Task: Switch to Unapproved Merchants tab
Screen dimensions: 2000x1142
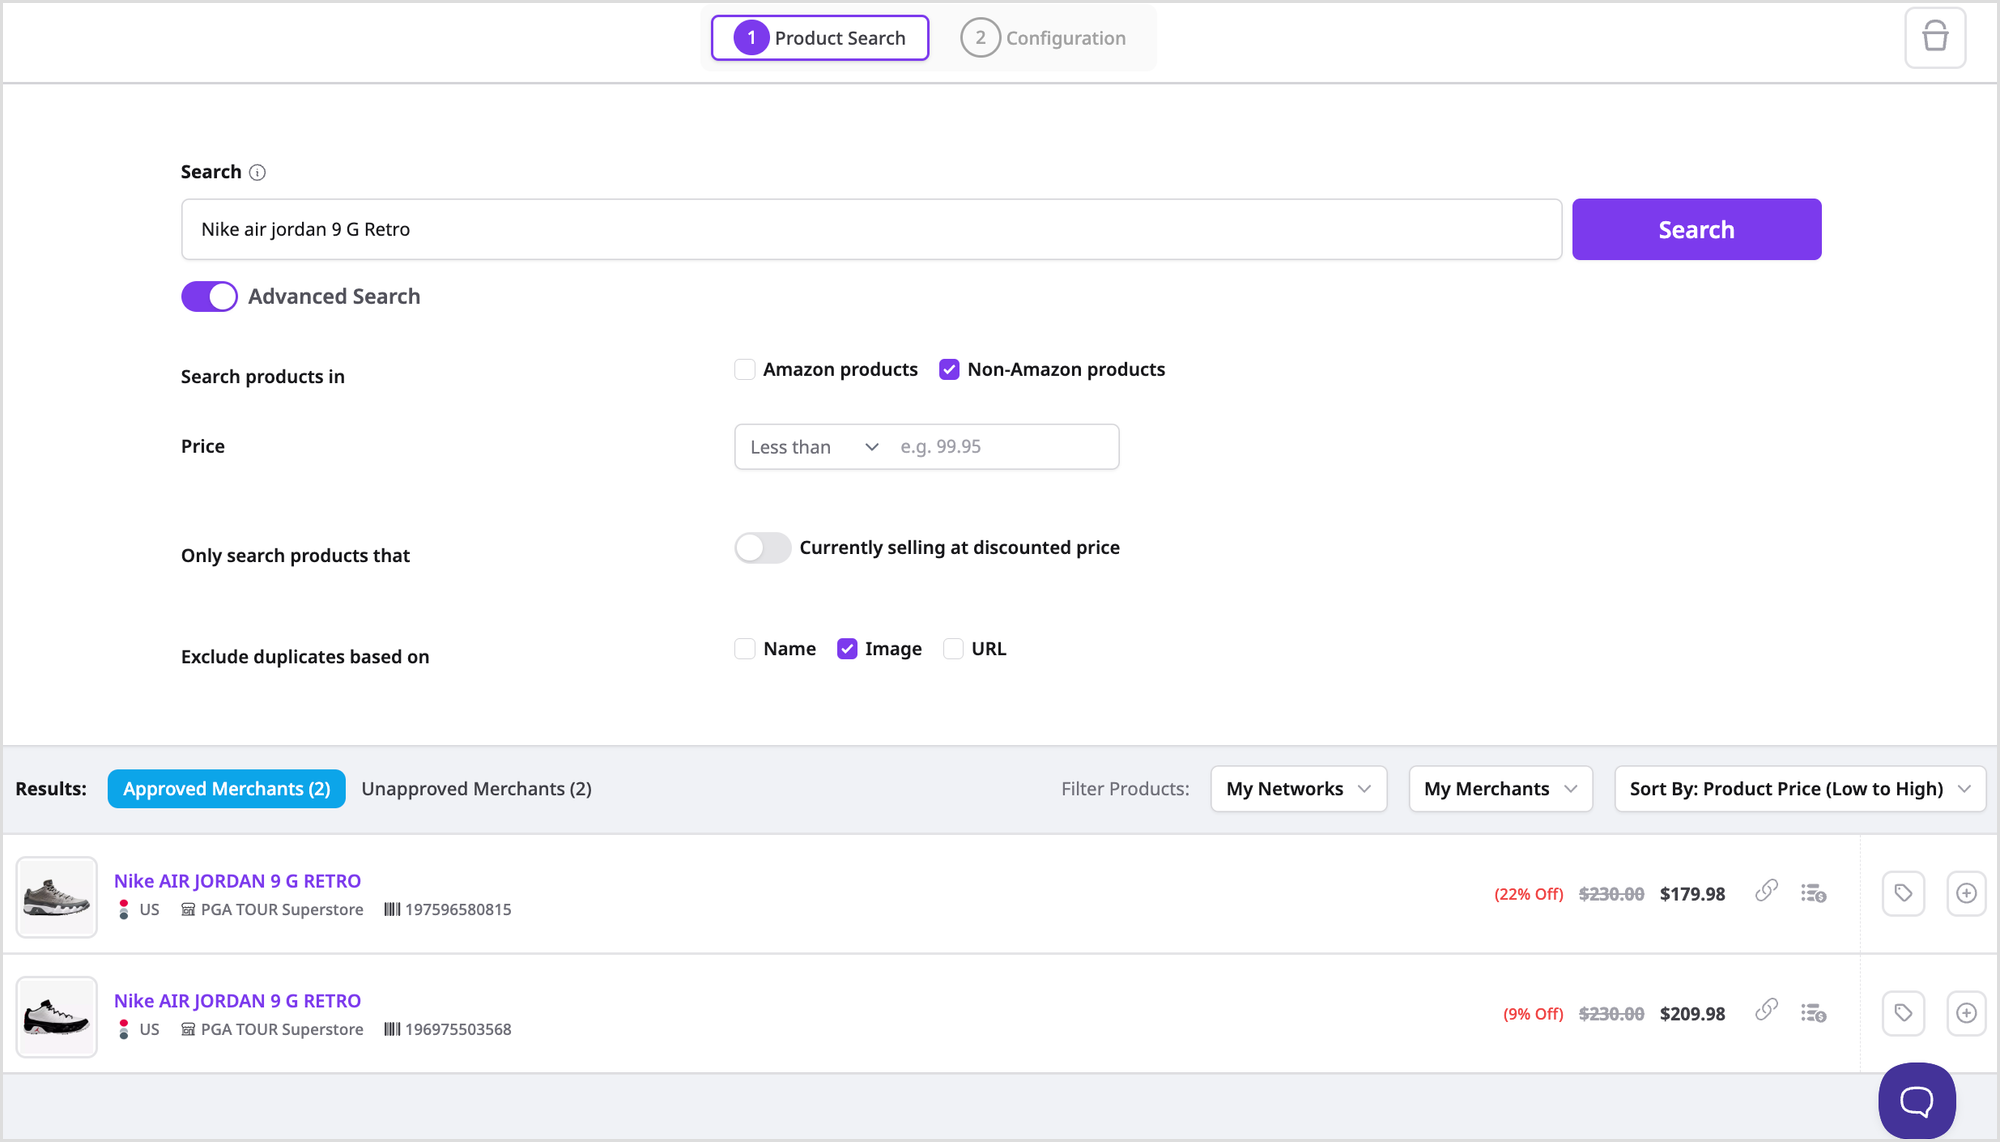Action: [x=476, y=789]
